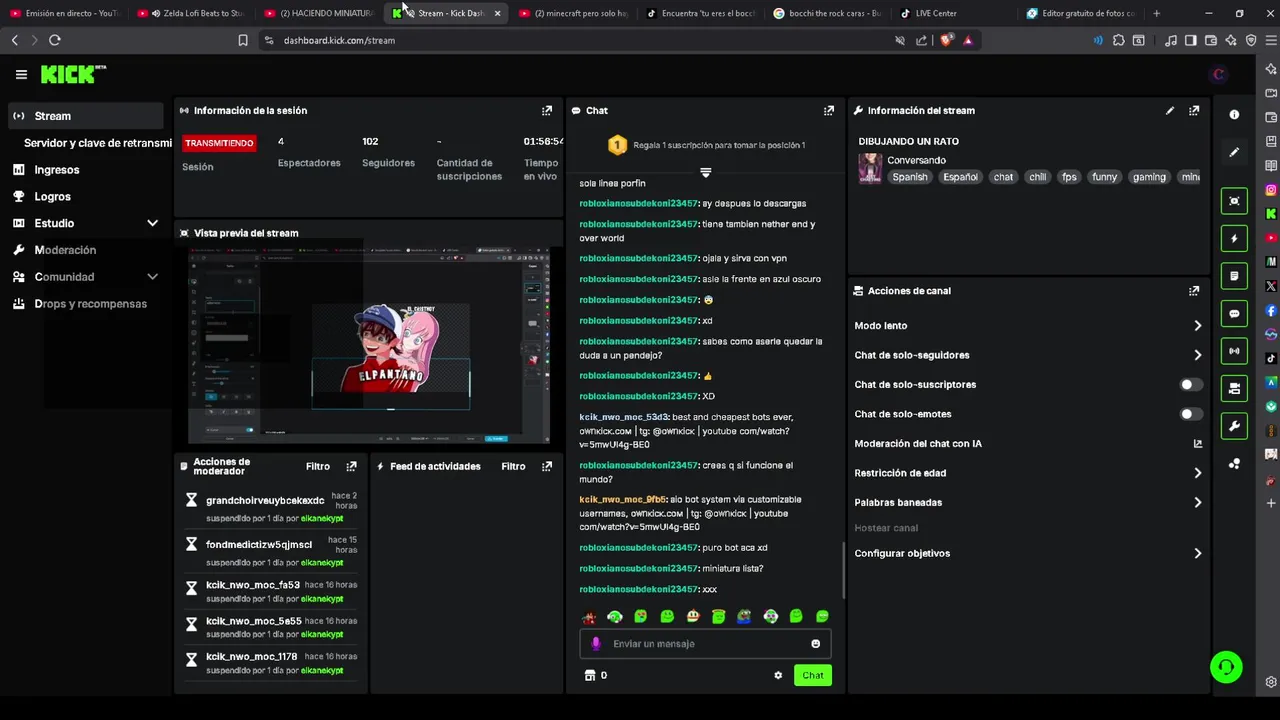Click the focus frame sidebar widget icon
This screenshot has width=1280, height=720.
tap(1234, 201)
